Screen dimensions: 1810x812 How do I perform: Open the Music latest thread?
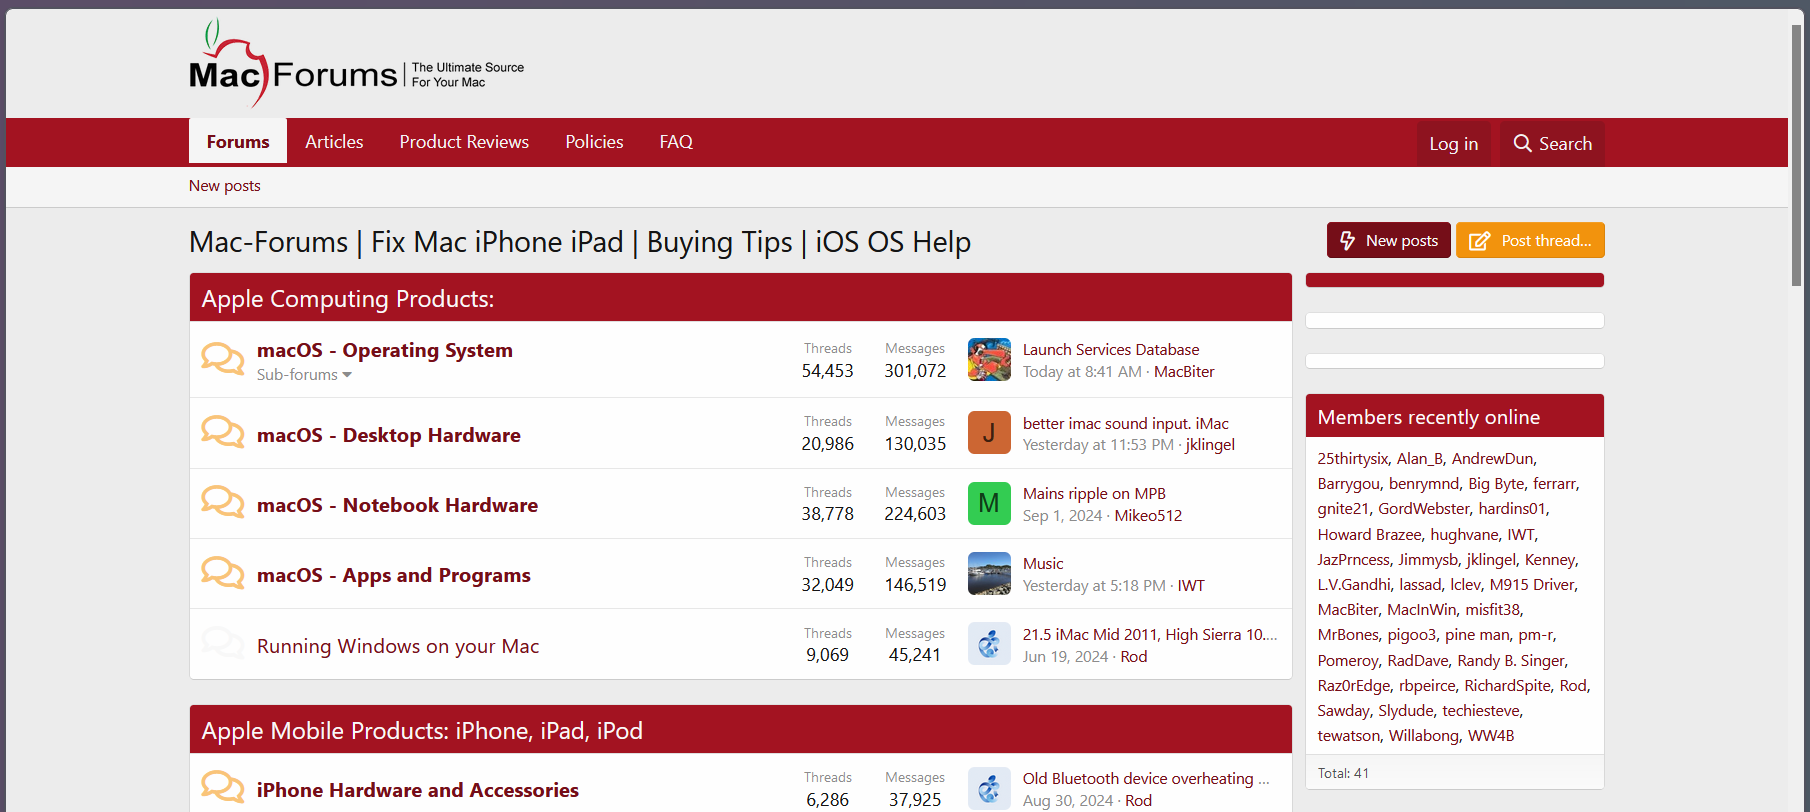pos(1043,564)
